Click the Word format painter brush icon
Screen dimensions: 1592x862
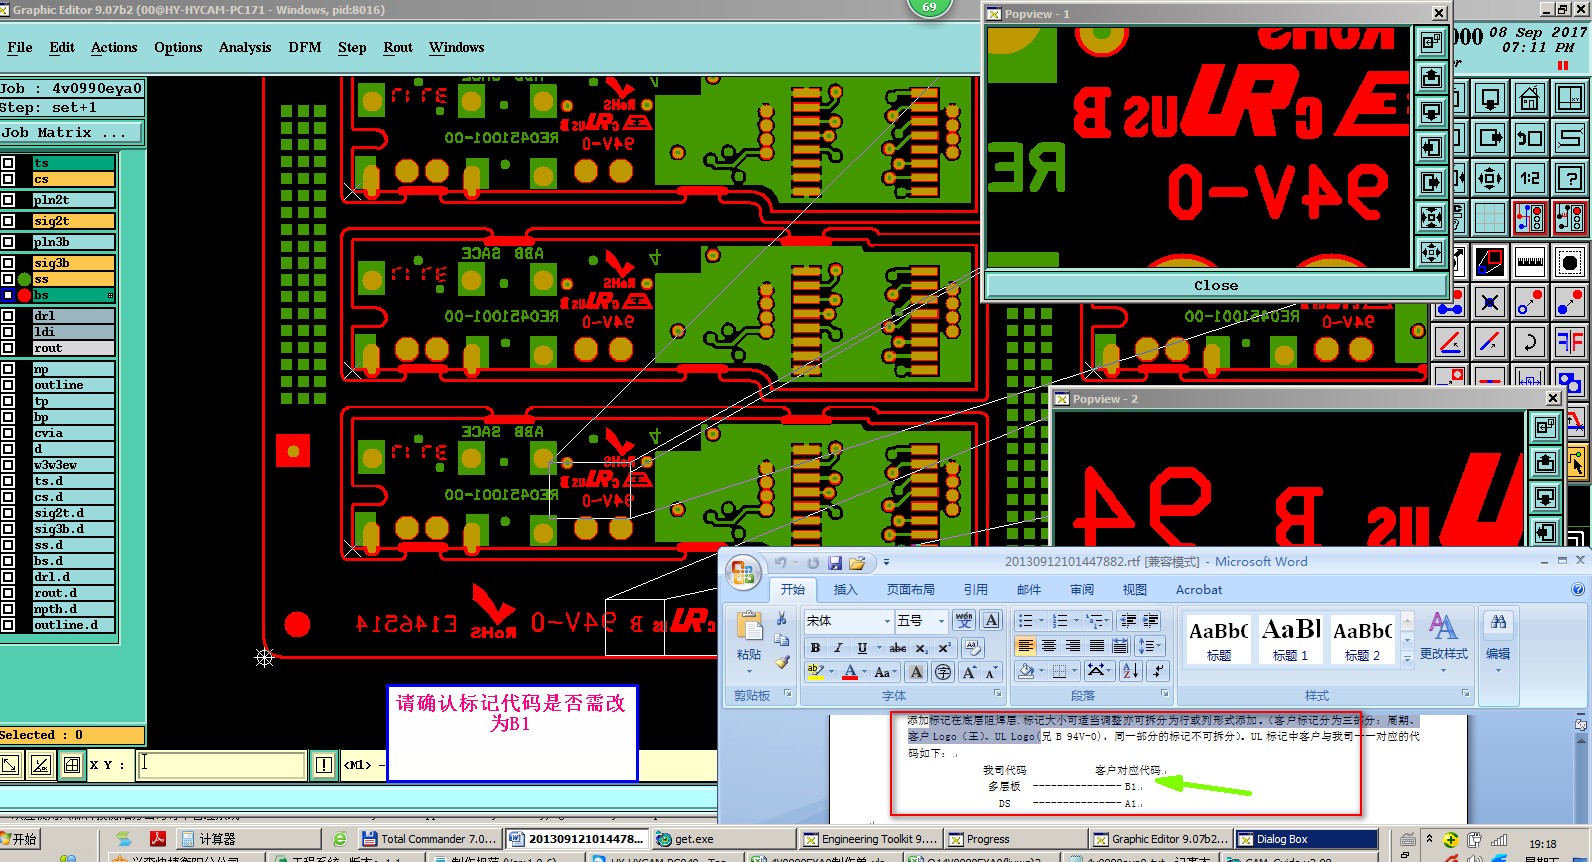coord(782,661)
